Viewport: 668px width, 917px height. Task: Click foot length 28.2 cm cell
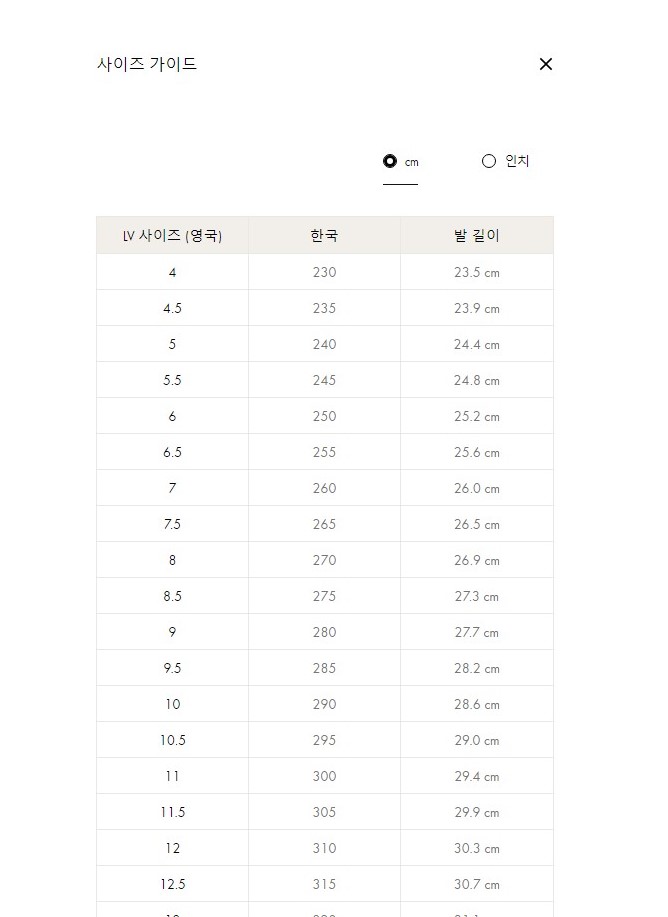(477, 668)
